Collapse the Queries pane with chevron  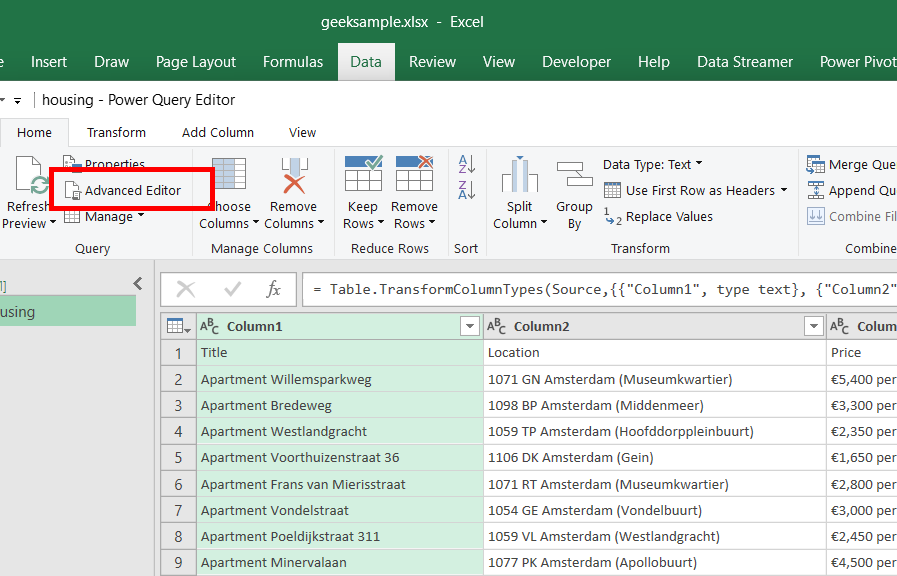(x=138, y=284)
